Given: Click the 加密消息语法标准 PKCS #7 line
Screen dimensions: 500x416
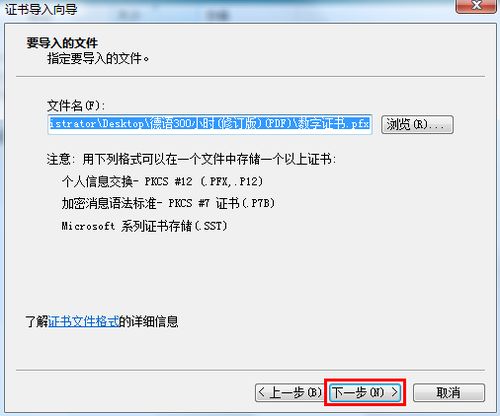Looking at the screenshot, I should pos(168,203).
